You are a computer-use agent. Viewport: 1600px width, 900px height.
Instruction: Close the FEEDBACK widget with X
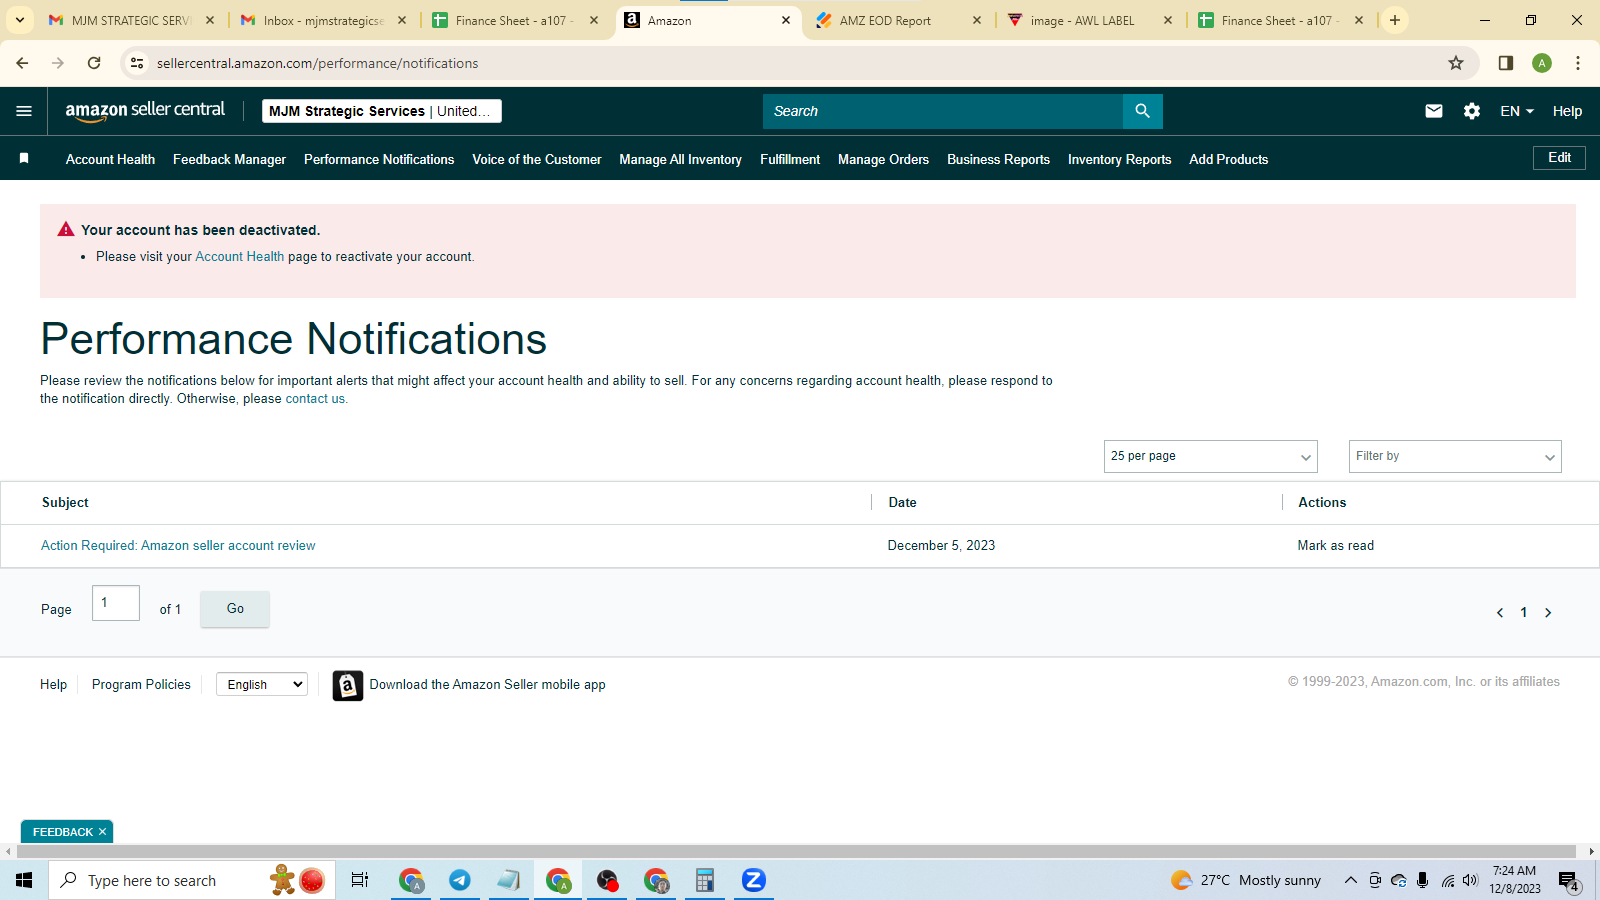pyautogui.click(x=102, y=832)
